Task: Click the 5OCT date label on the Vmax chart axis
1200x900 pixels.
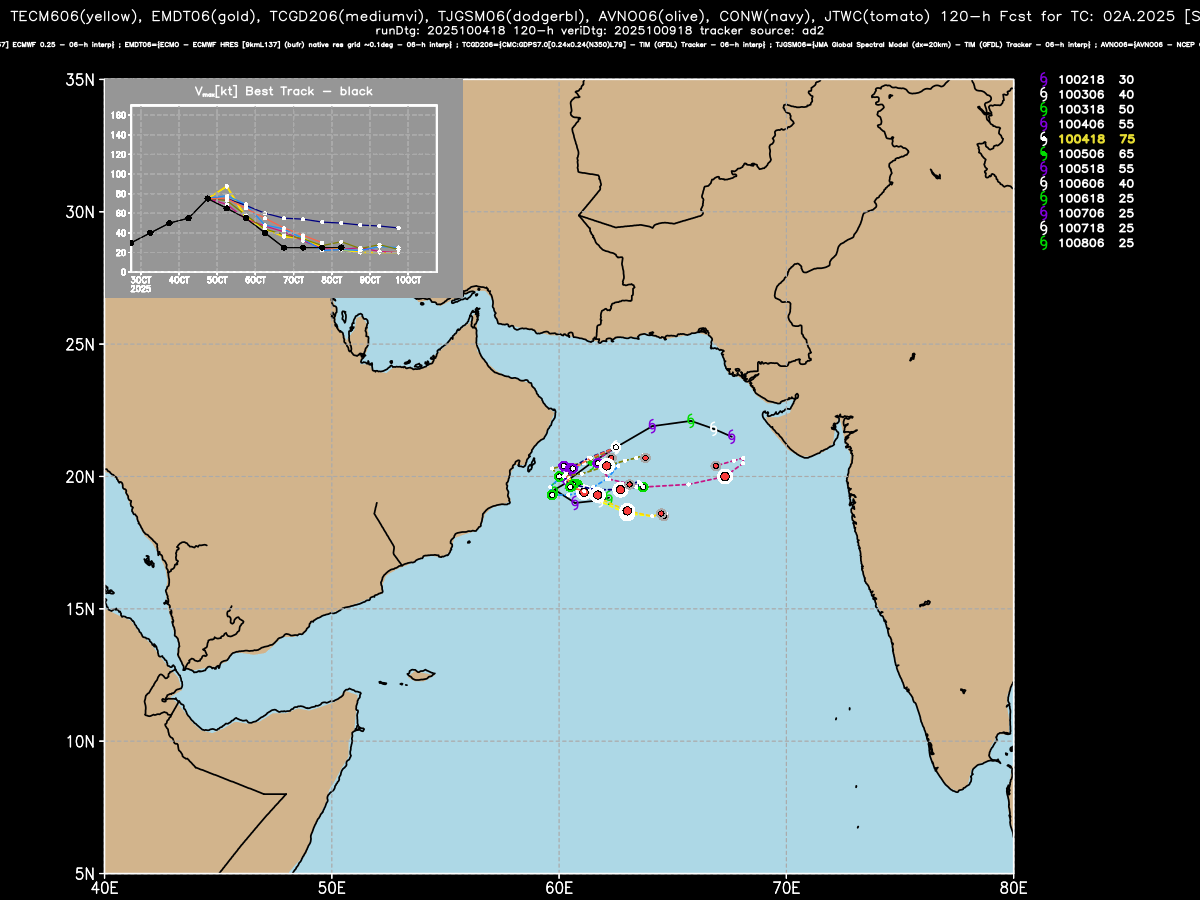Action: pos(217,280)
